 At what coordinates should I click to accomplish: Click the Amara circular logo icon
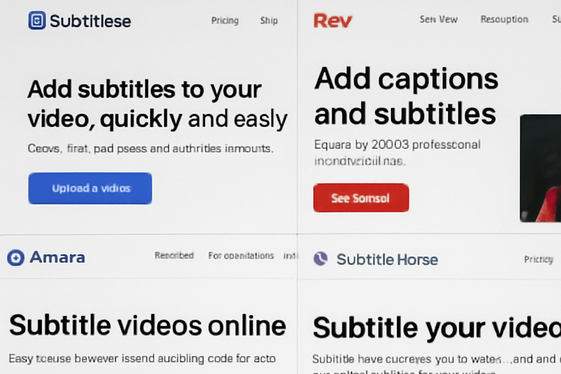tap(16, 257)
